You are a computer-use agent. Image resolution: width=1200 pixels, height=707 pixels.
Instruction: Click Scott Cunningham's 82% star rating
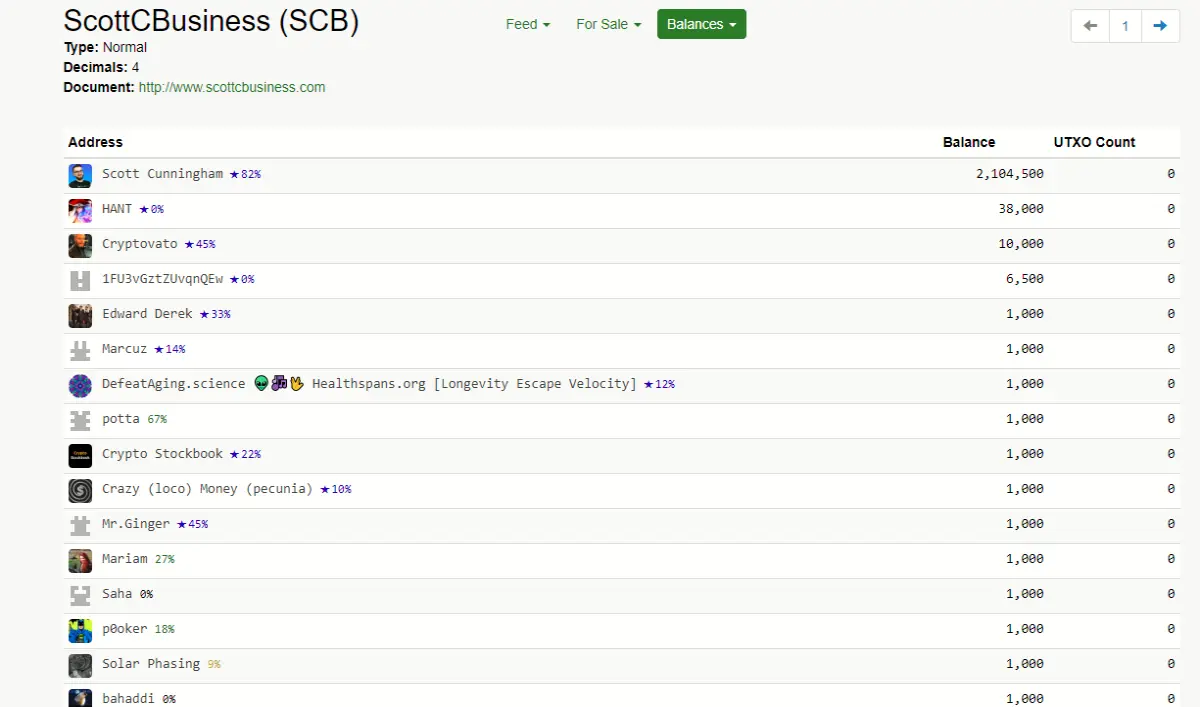pyautogui.click(x=245, y=174)
